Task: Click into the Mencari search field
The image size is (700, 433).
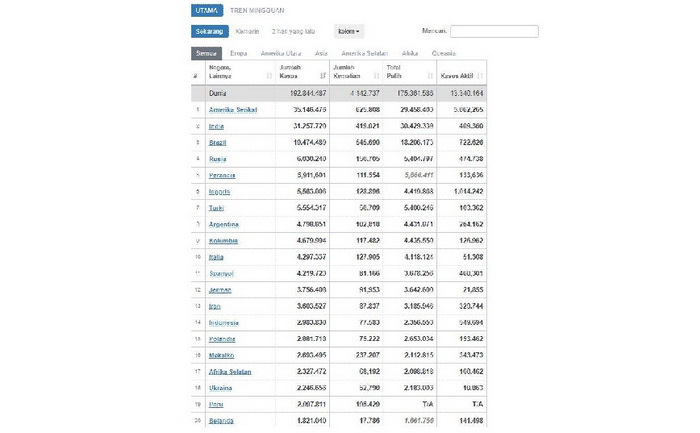Action: click(494, 31)
